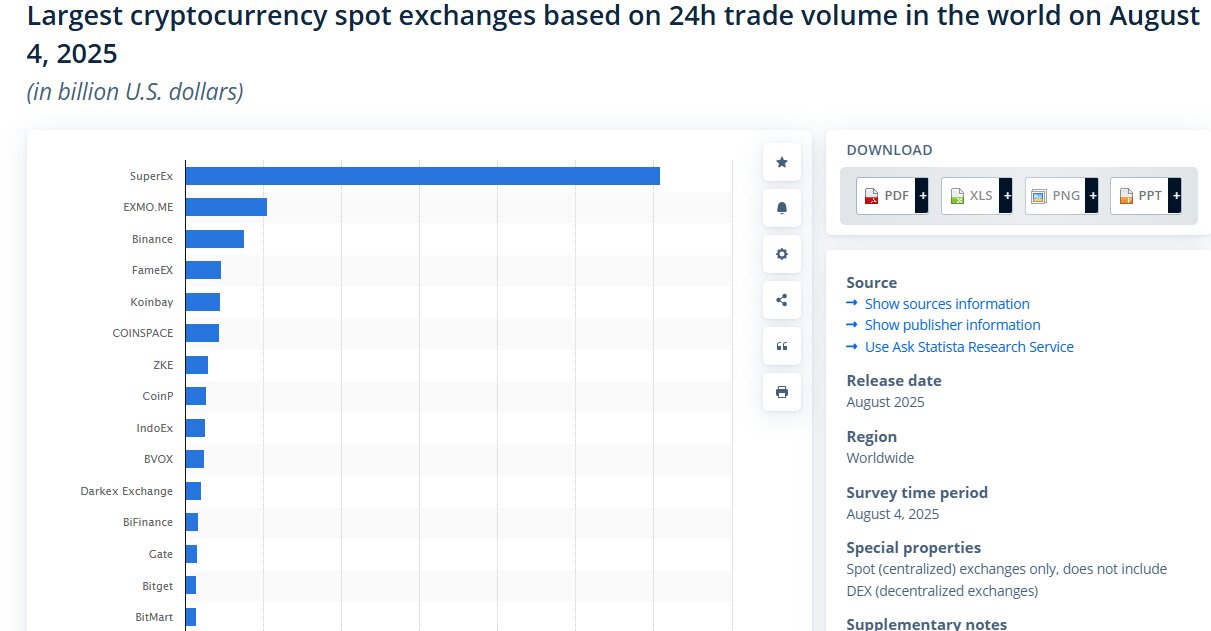Open chart settings gear icon
1211x631 pixels.
(782, 254)
